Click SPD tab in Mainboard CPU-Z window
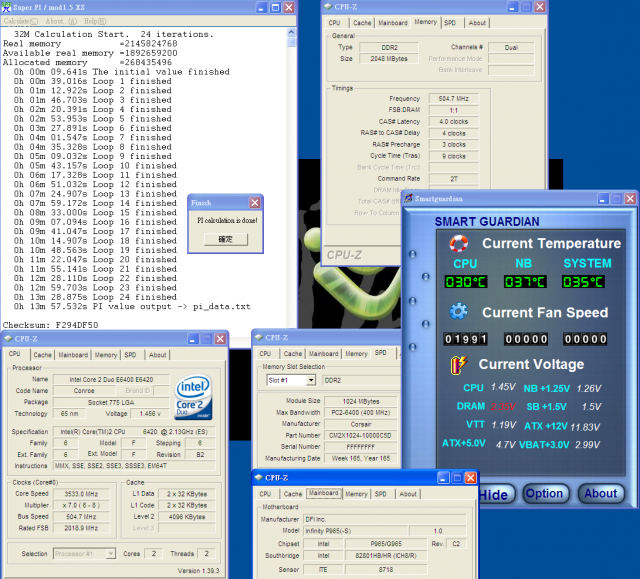This screenshot has height=579, width=640. pyautogui.click(x=380, y=494)
